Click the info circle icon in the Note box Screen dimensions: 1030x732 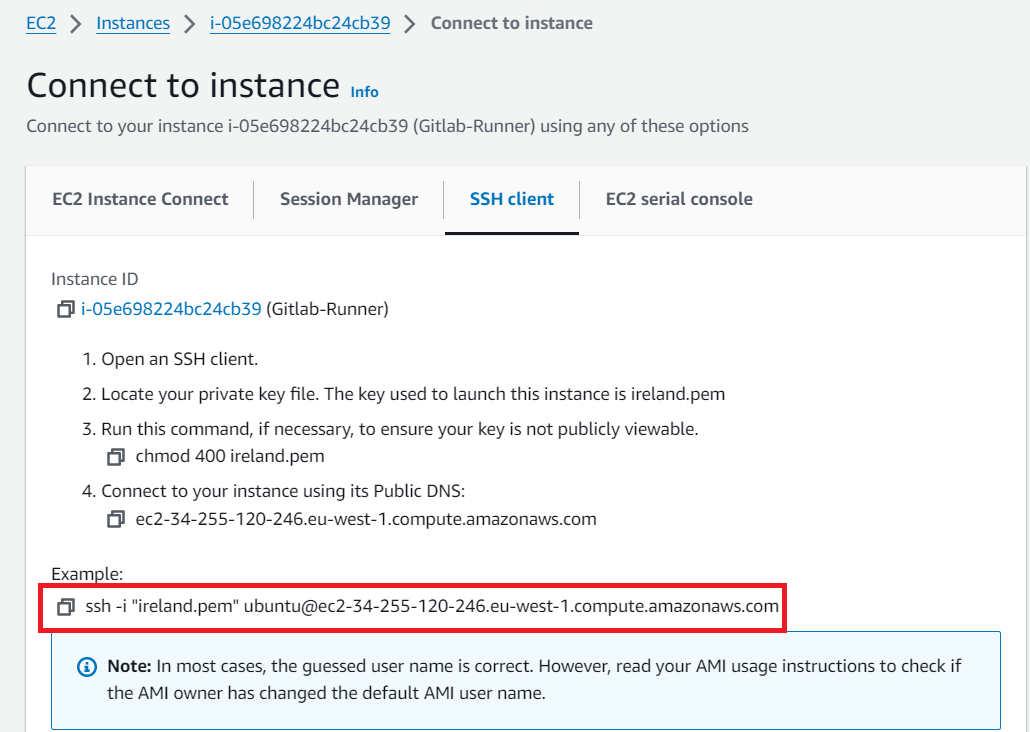[86, 666]
